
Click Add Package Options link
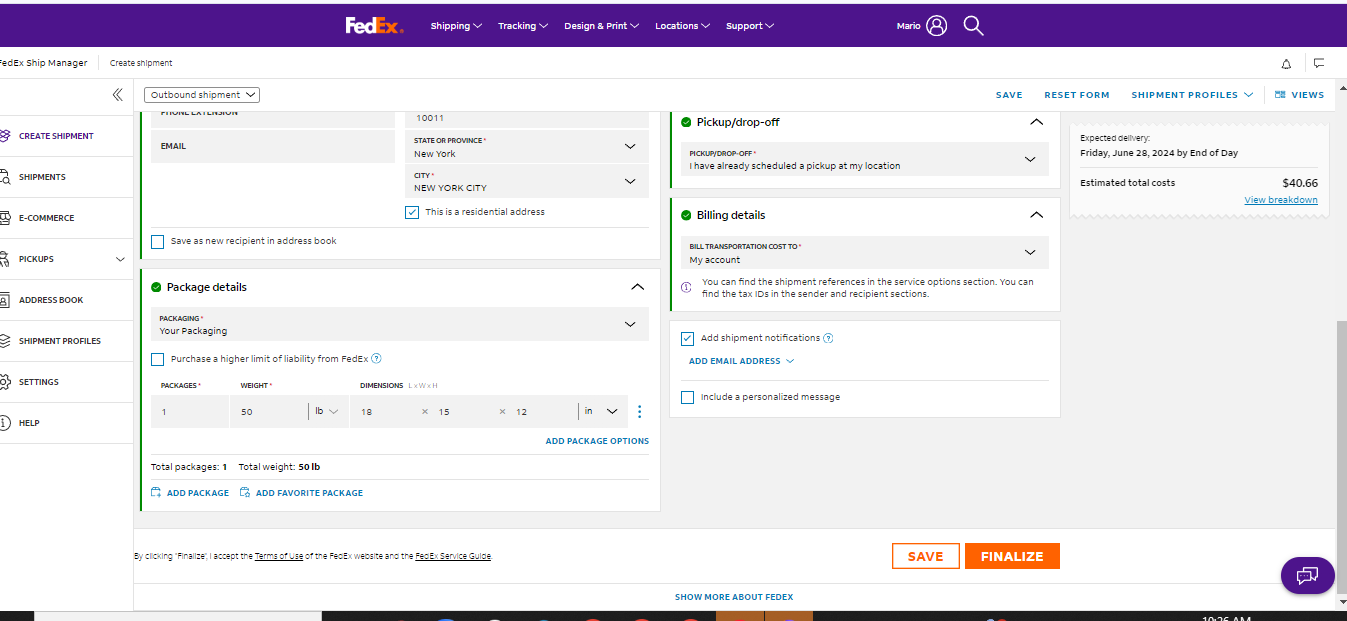click(x=597, y=441)
